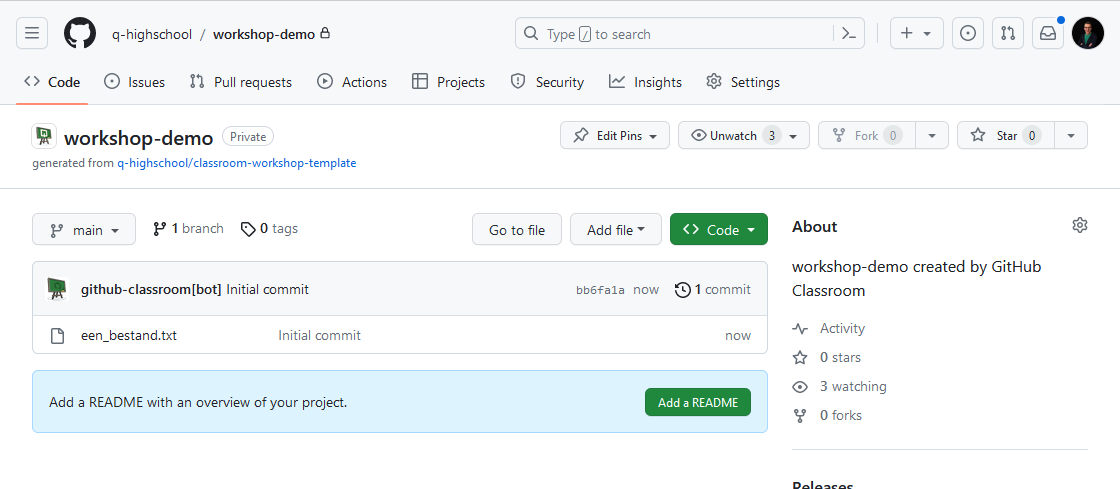Open the user profile avatar menu
Viewport: 1120px width, 489px height.
(1088, 34)
